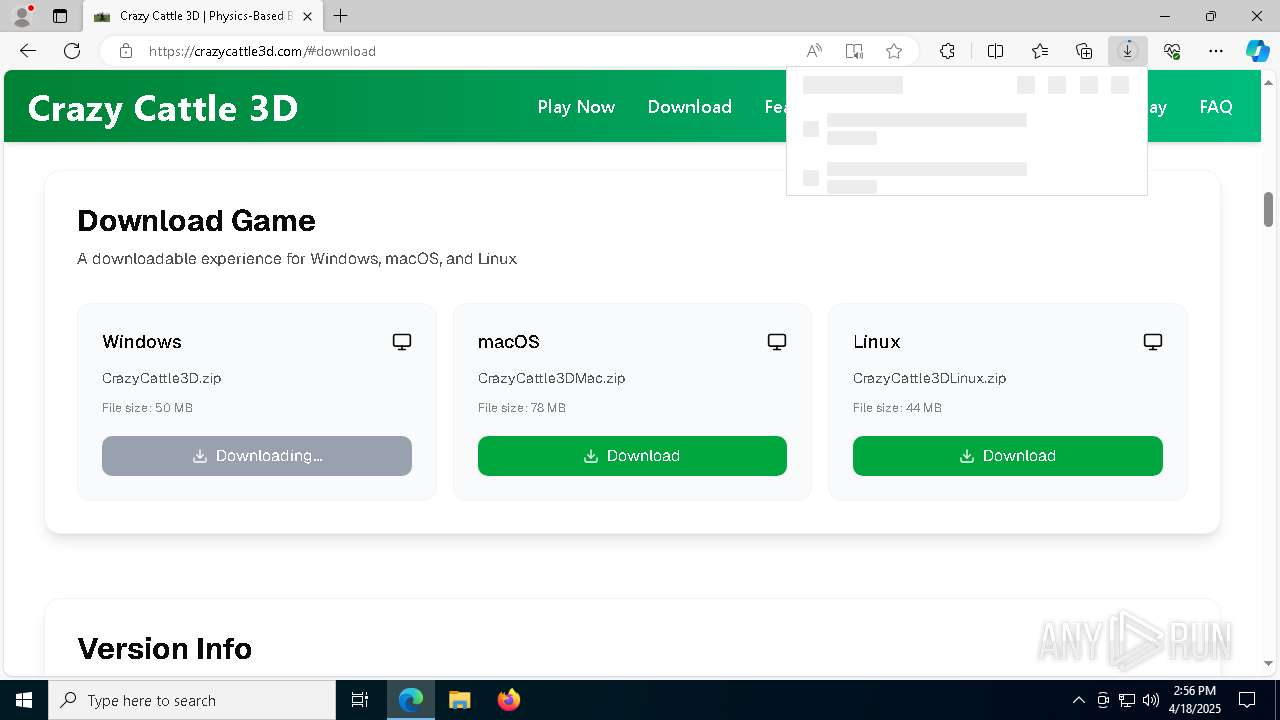This screenshot has width=1280, height=720.
Task: Open the Play Now nav link
Action: pos(576,107)
